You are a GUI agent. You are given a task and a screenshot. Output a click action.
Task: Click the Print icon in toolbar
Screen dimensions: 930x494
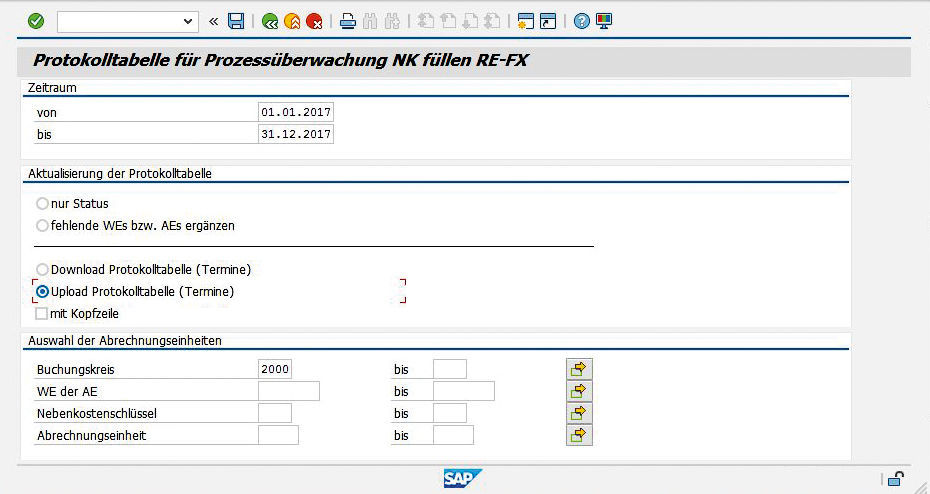pos(347,21)
